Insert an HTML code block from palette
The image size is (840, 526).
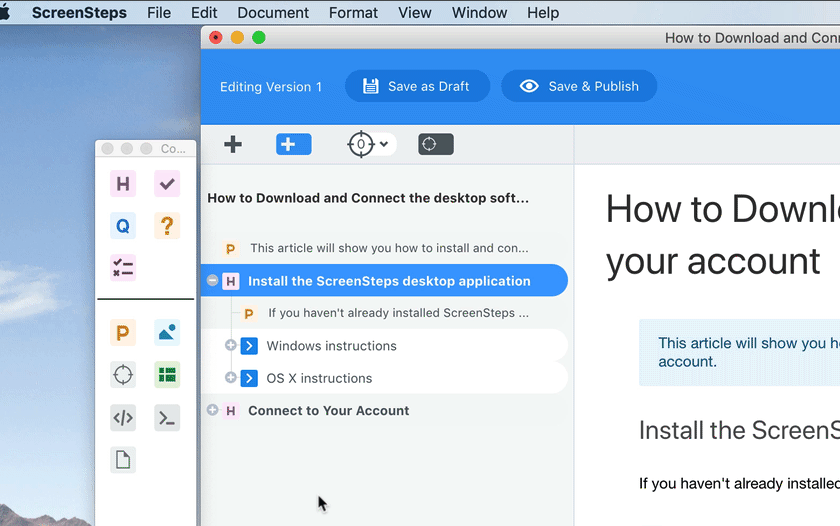pos(123,418)
